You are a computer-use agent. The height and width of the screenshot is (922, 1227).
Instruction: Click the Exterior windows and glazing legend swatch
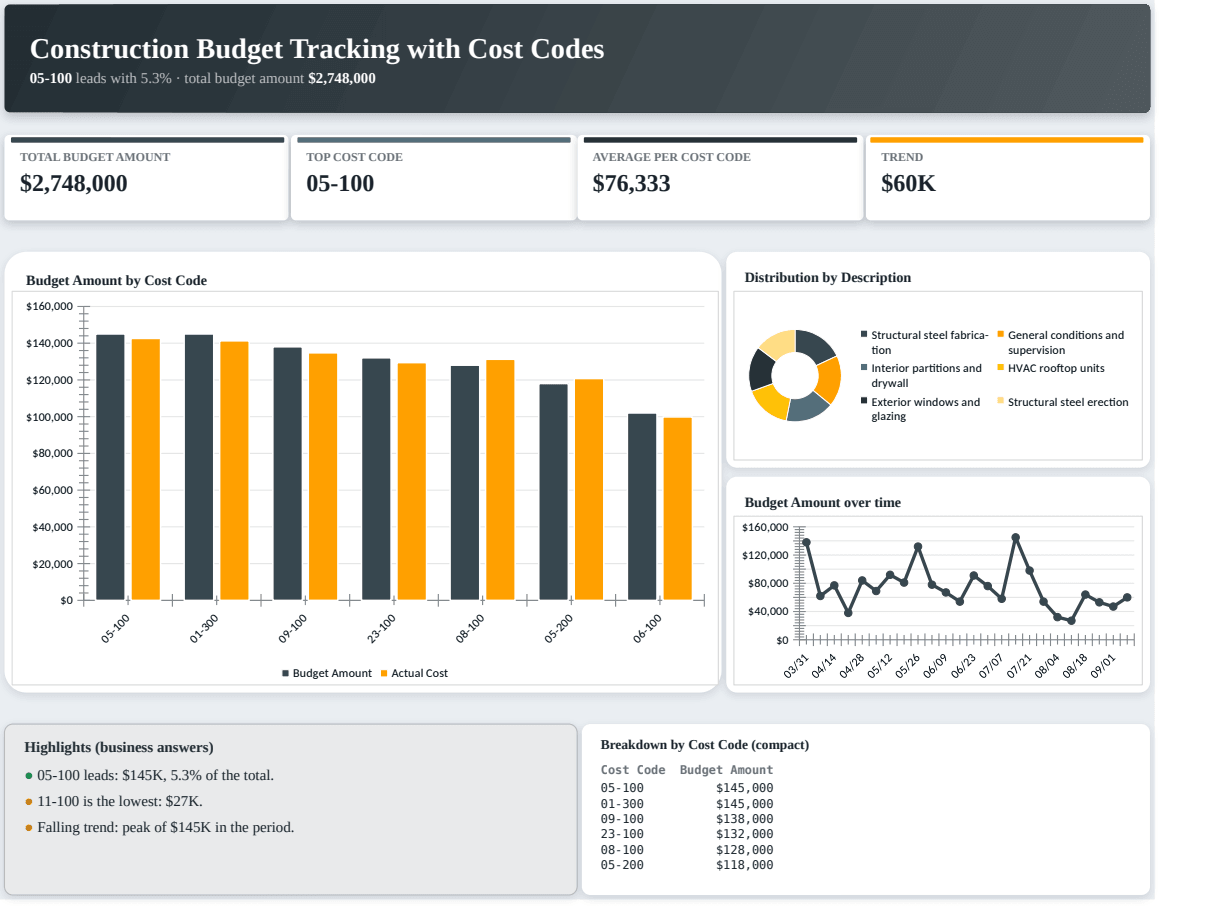pos(864,402)
